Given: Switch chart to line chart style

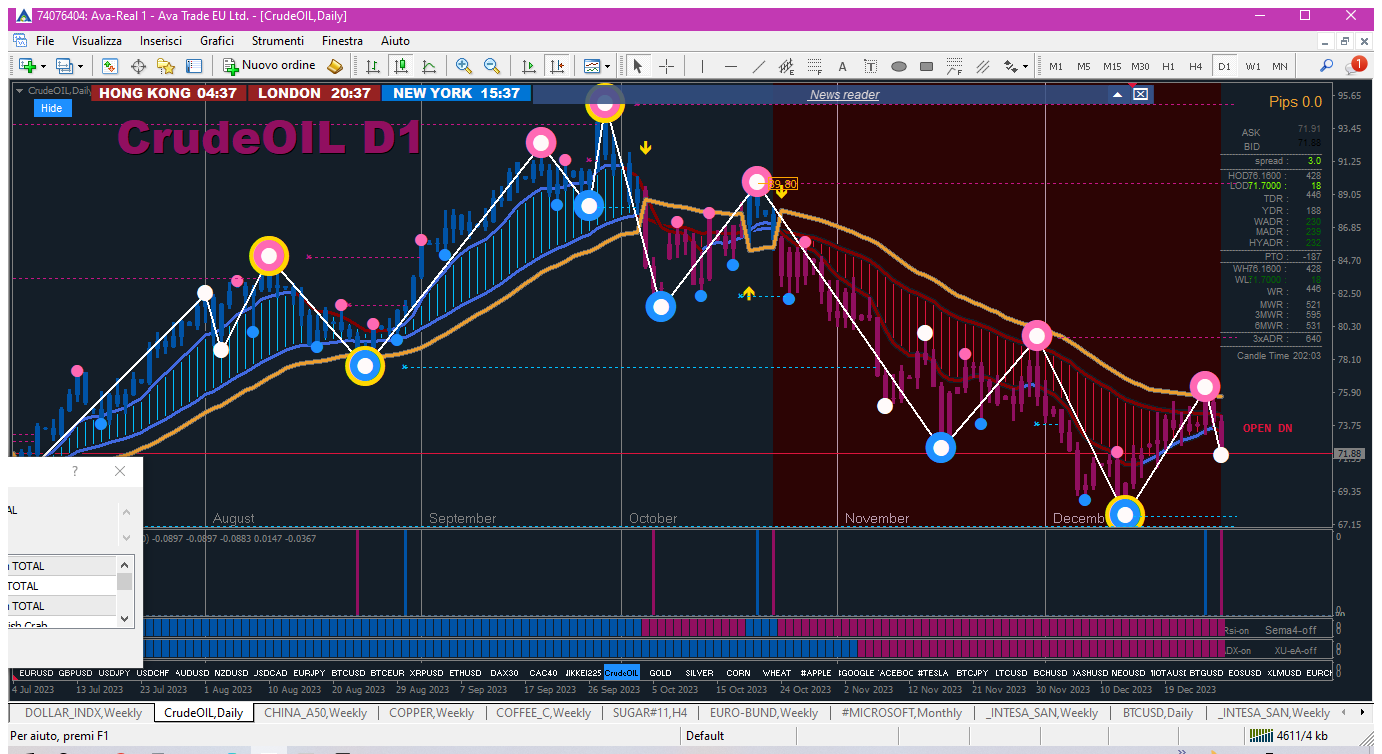Looking at the screenshot, I should [429, 66].
